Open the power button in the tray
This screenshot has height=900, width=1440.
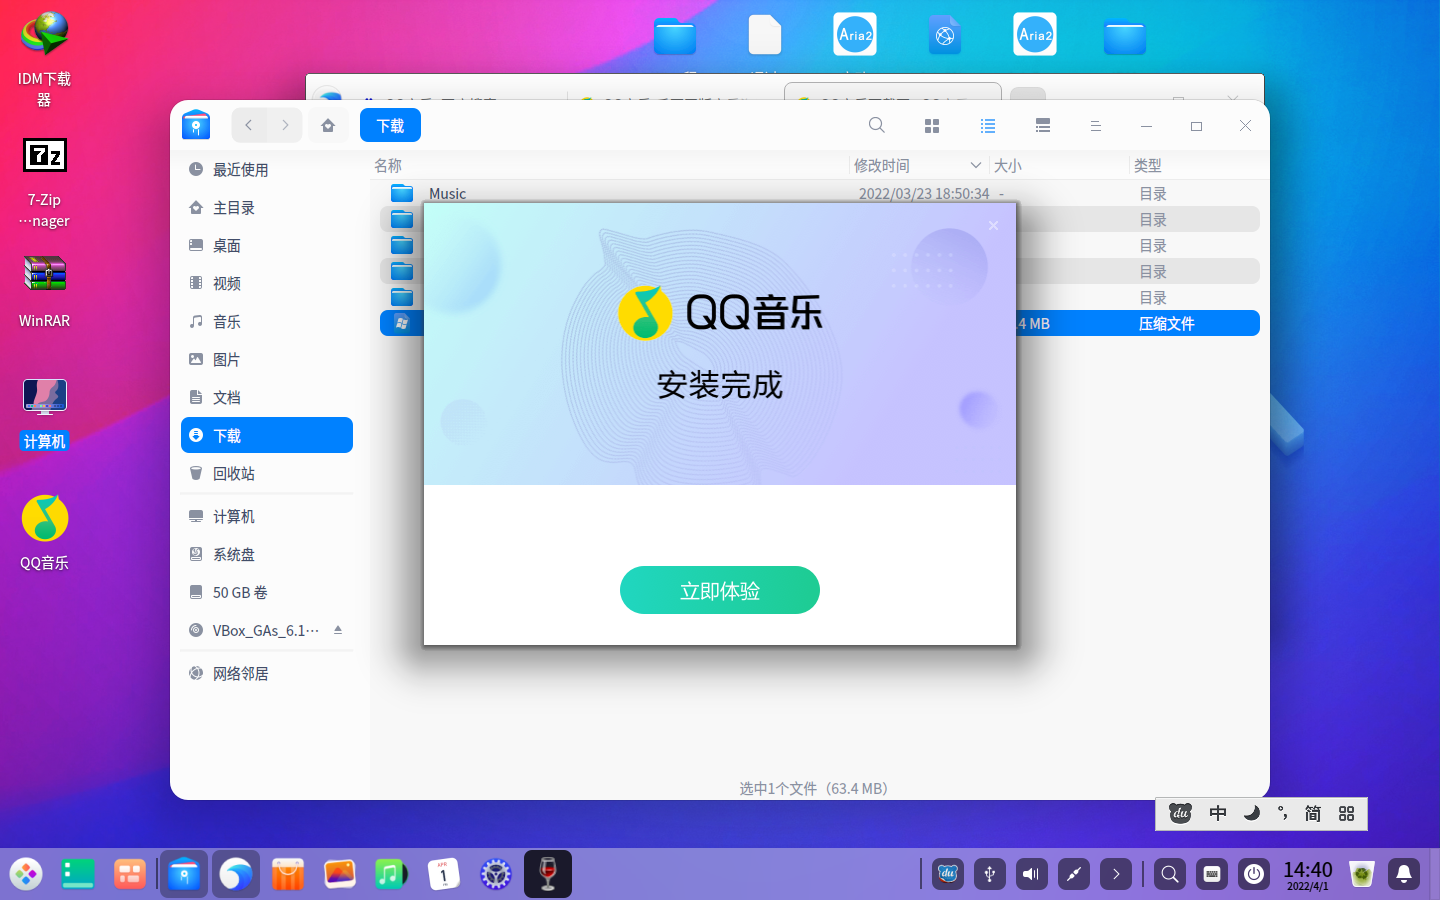(x=1254, y=874)
